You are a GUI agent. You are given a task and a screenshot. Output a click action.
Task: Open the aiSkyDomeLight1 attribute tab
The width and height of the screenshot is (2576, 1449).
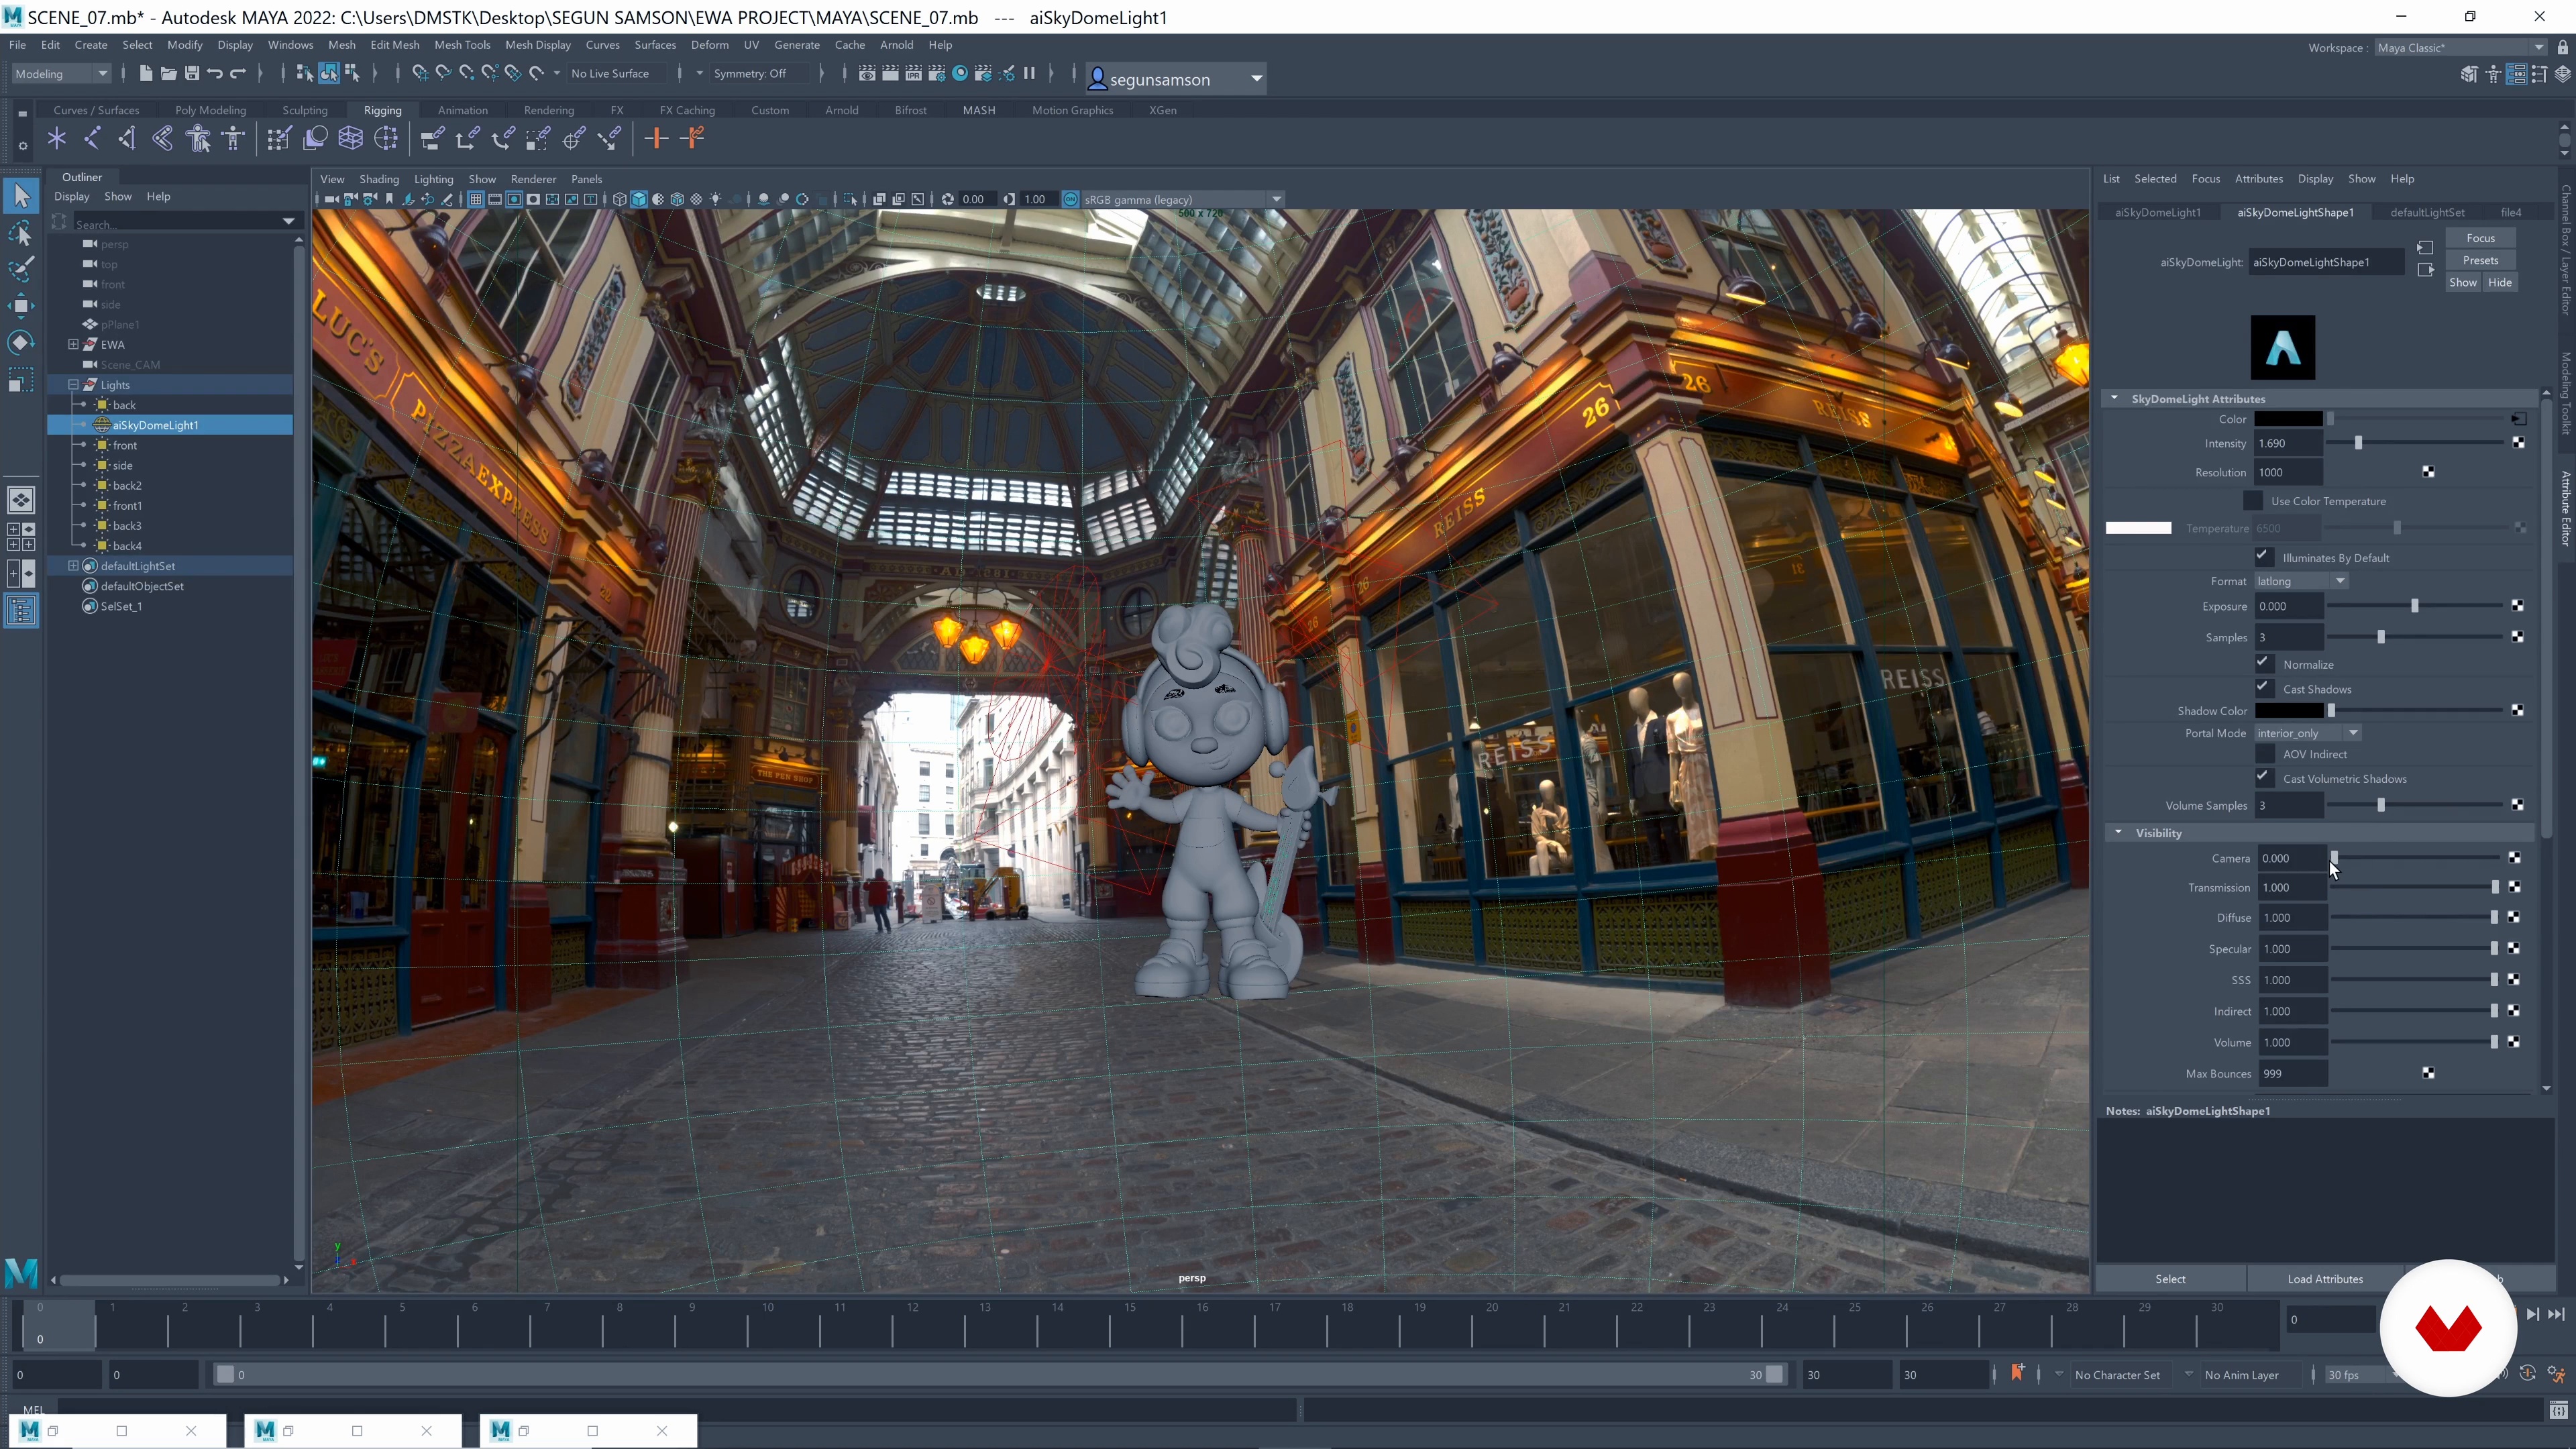[x=2157, y=212]
